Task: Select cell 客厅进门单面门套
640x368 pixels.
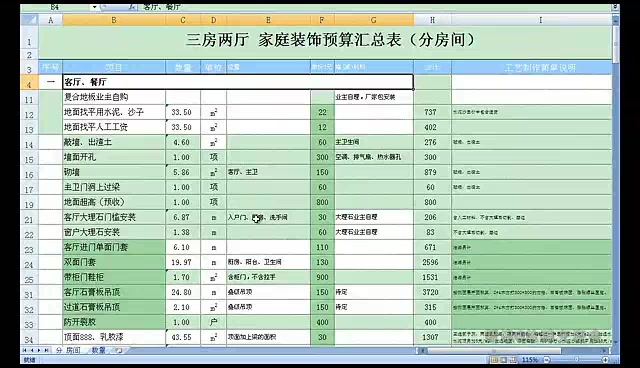Action: [x=114, y=247]
